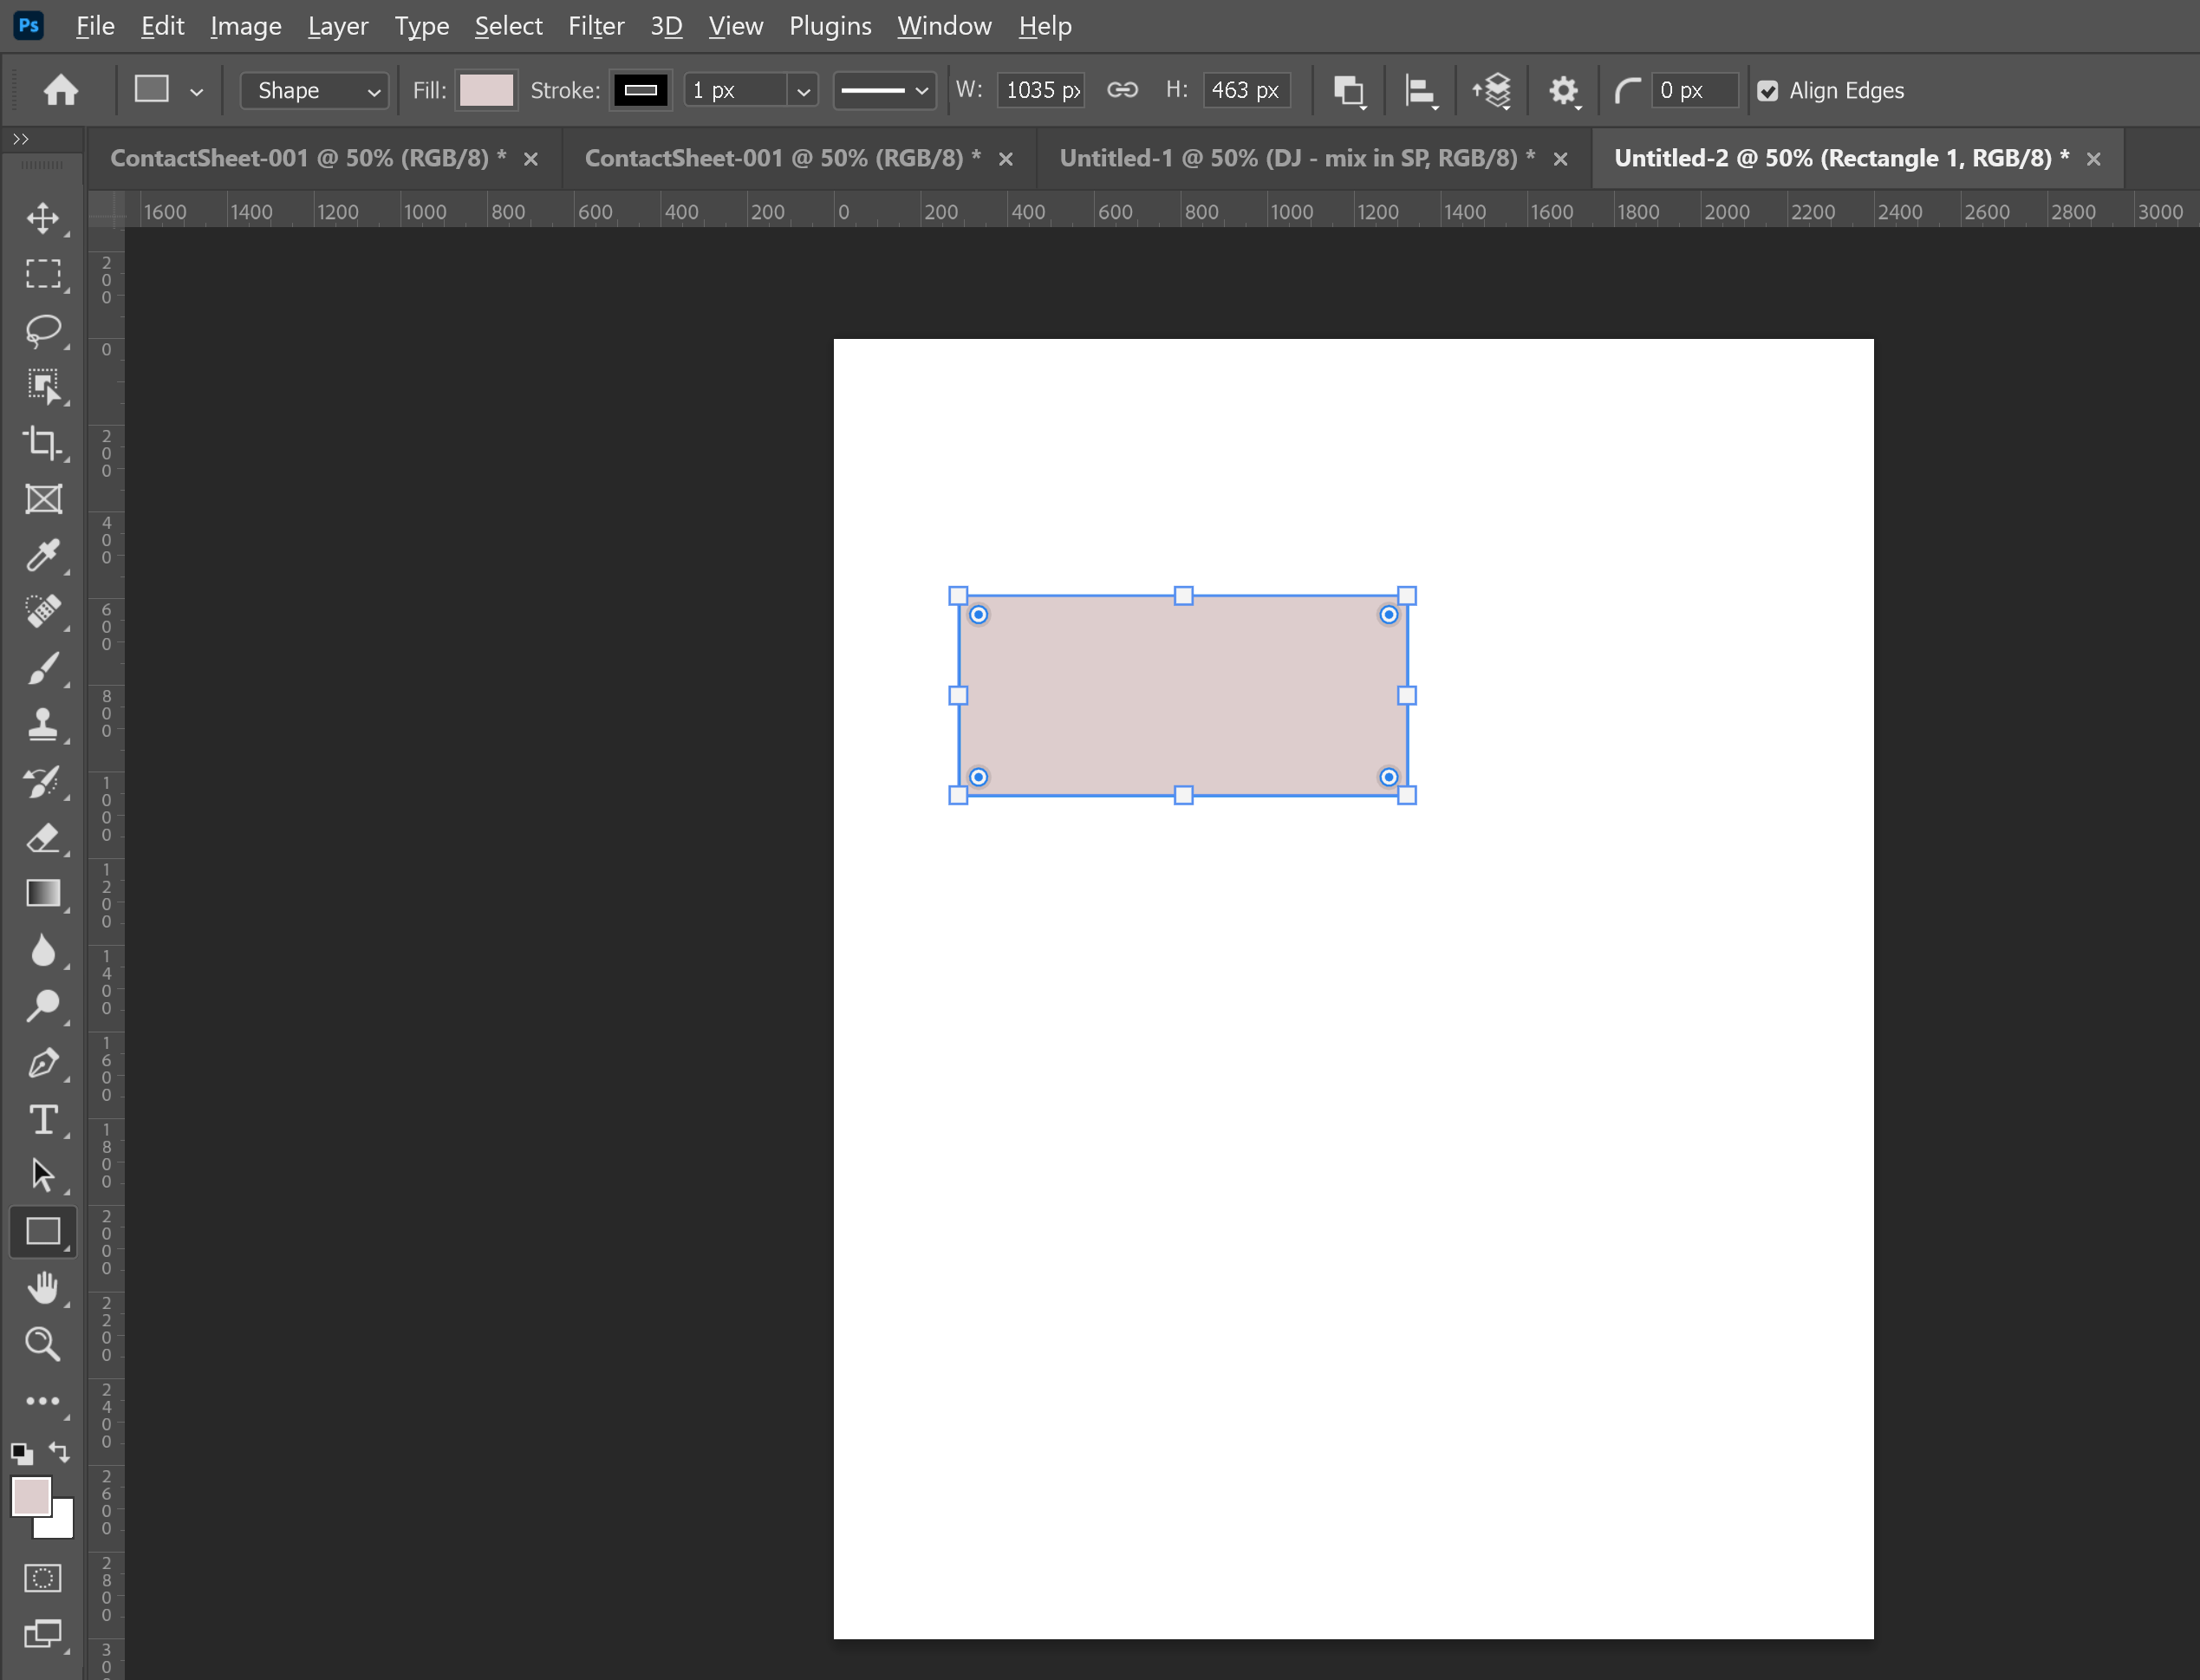The height and width of the screenshot is (1680, 2200).
Task: Open the shape path operations options
Action: pos(1350,90)
